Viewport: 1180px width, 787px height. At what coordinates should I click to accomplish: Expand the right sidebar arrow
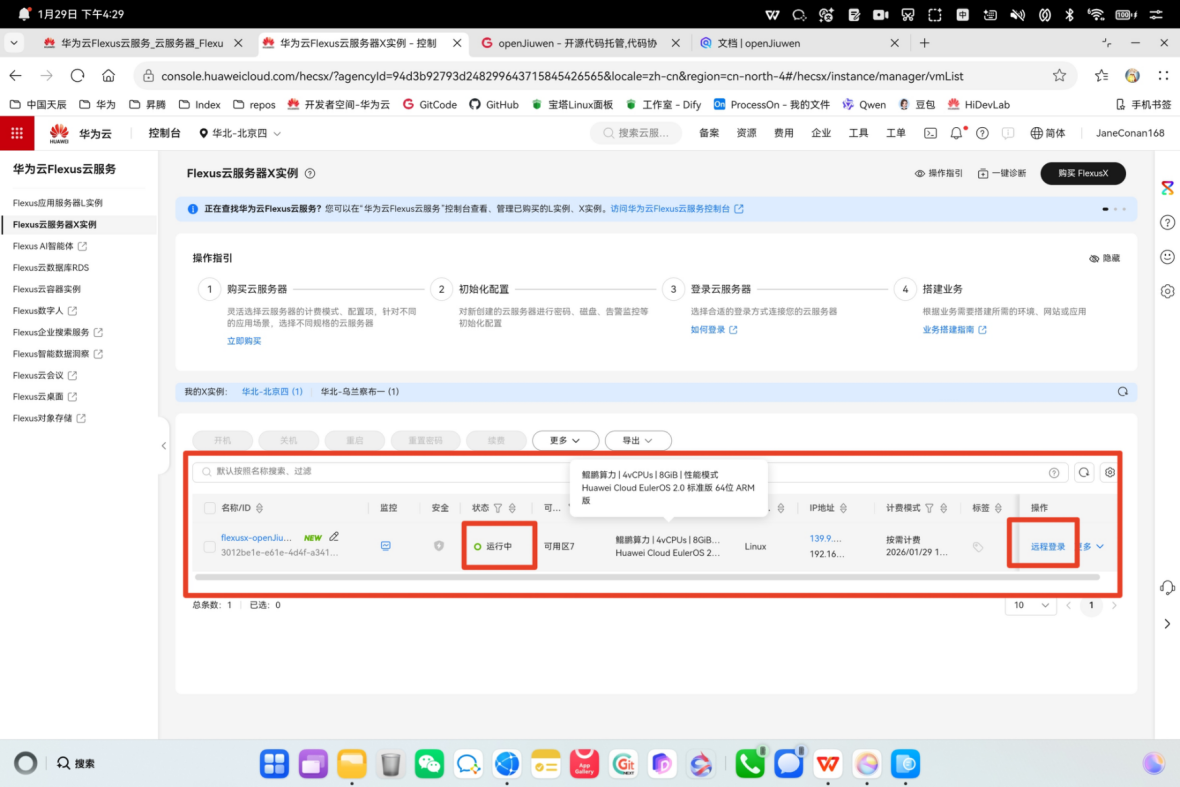coord(1167,624)
